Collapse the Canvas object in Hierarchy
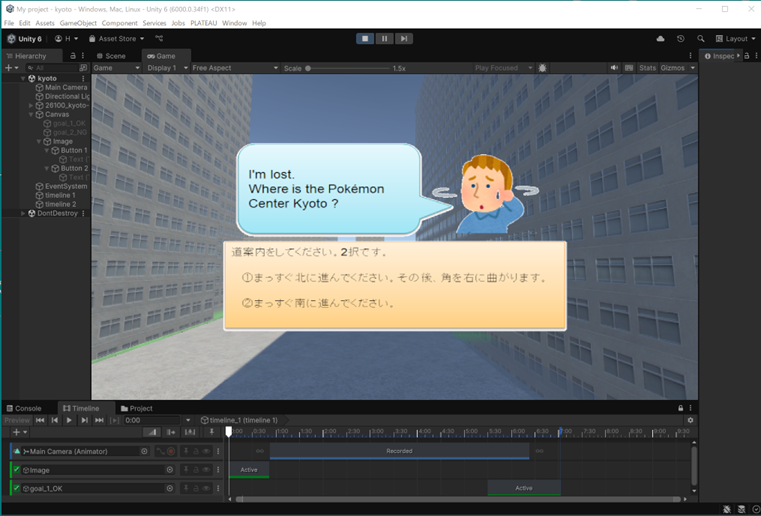This screenshot has height=516, width=761. click(32, 115)
